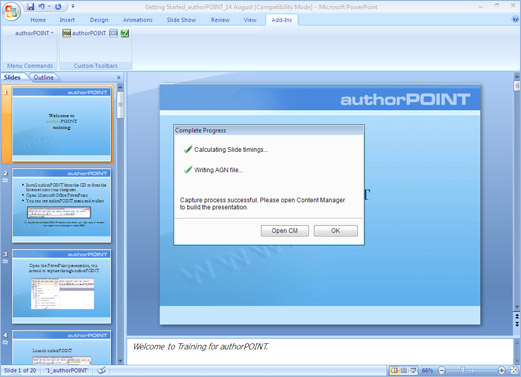Open PowerPoint Help question mark icon
The height and width of the screenshot is (377, 521).
515,20
